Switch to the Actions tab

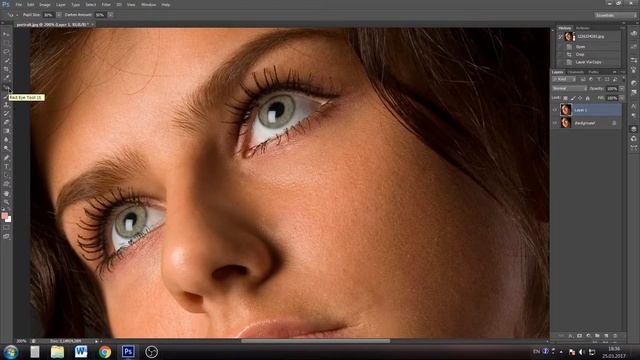tap(582, 28)
